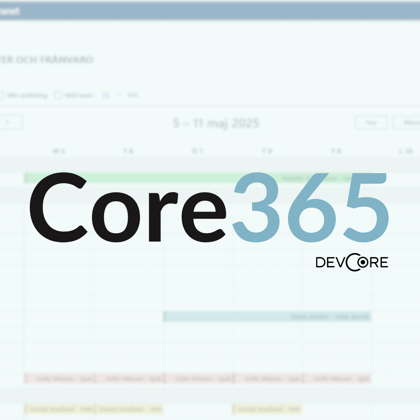Click the Monday 5 column header

[x=59, y=151]
